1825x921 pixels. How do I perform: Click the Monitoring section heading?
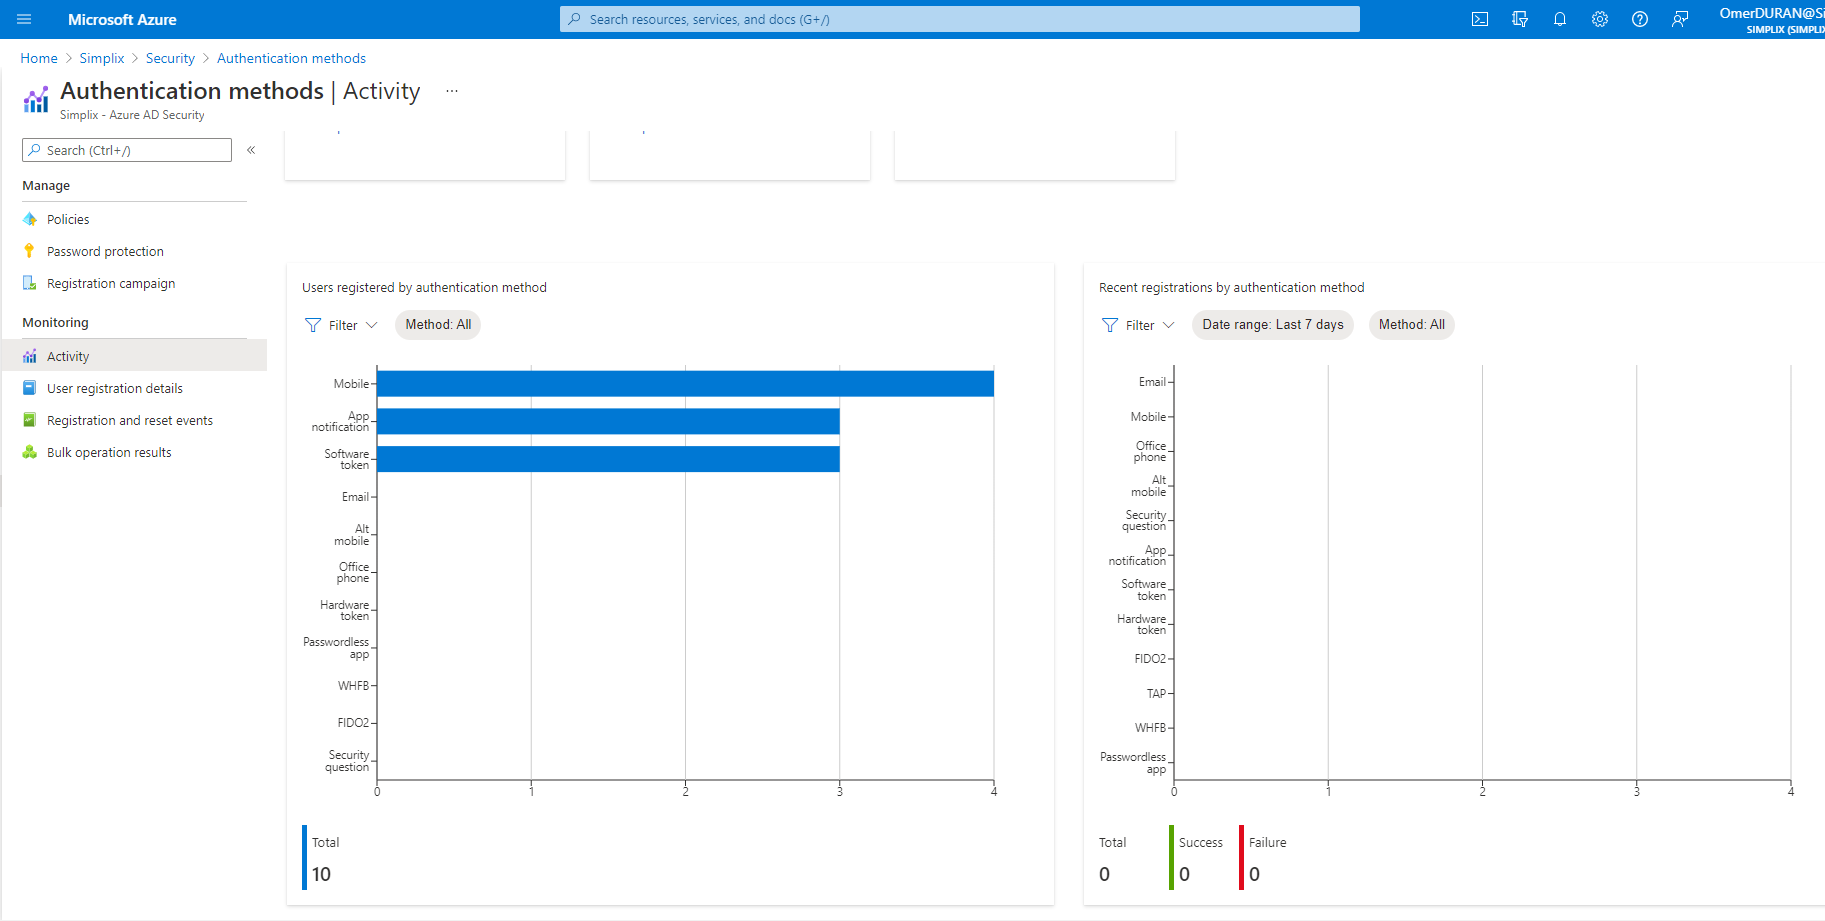(x=55, y=322)
